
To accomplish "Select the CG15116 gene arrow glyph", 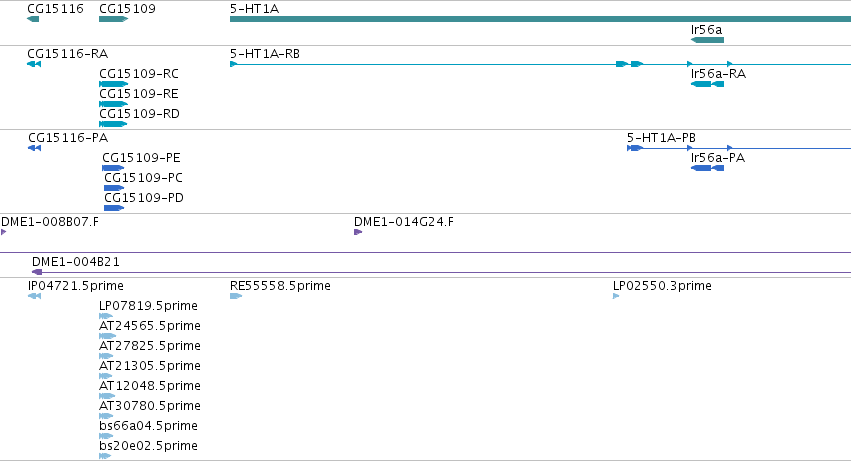I will (x=33, y=19).
